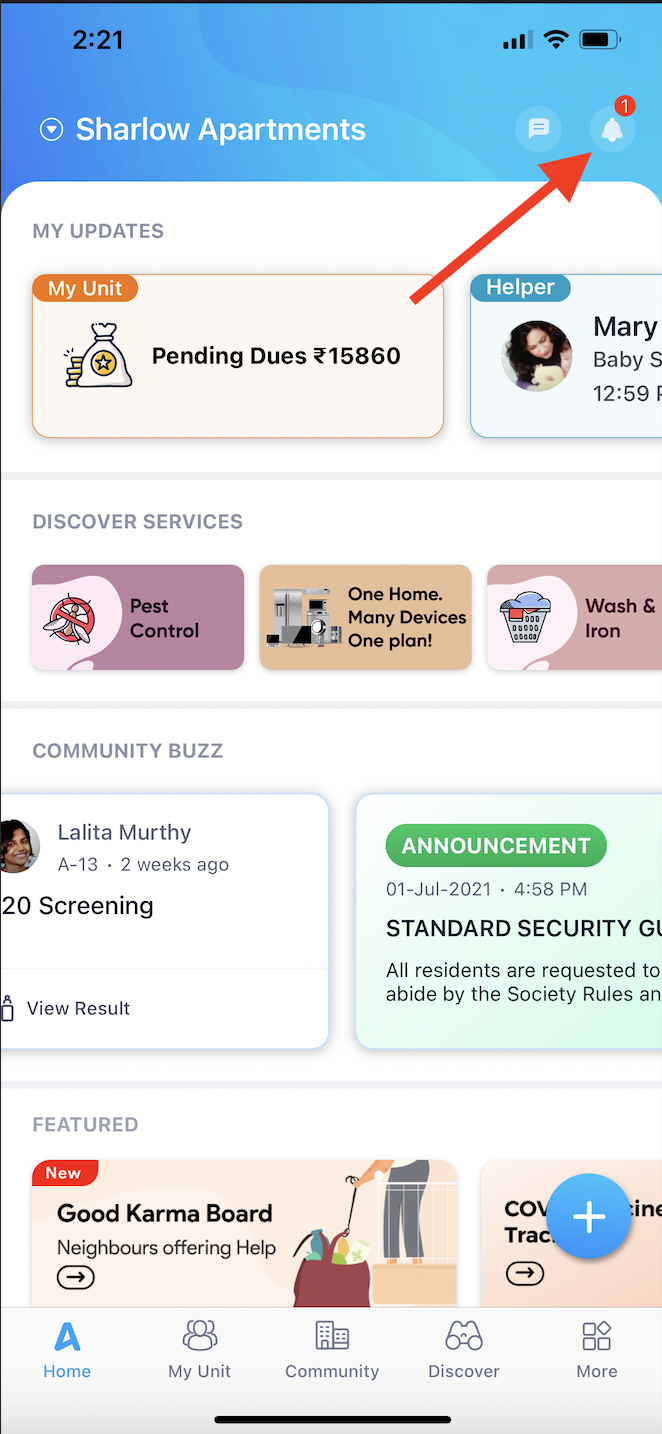The height and width of the screenshot is (1434, 662).
Task: Open the chat messages icon
Action: tap(538, 129)
